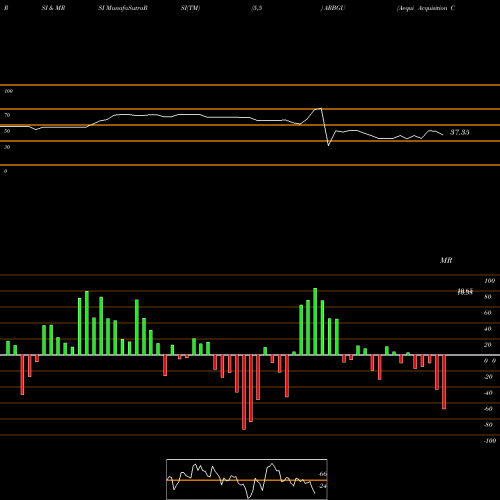The height and width of the screenshot is (500, 500).
Task: Click the overlapping value label below MR title
Action: [x=465, y=292]
